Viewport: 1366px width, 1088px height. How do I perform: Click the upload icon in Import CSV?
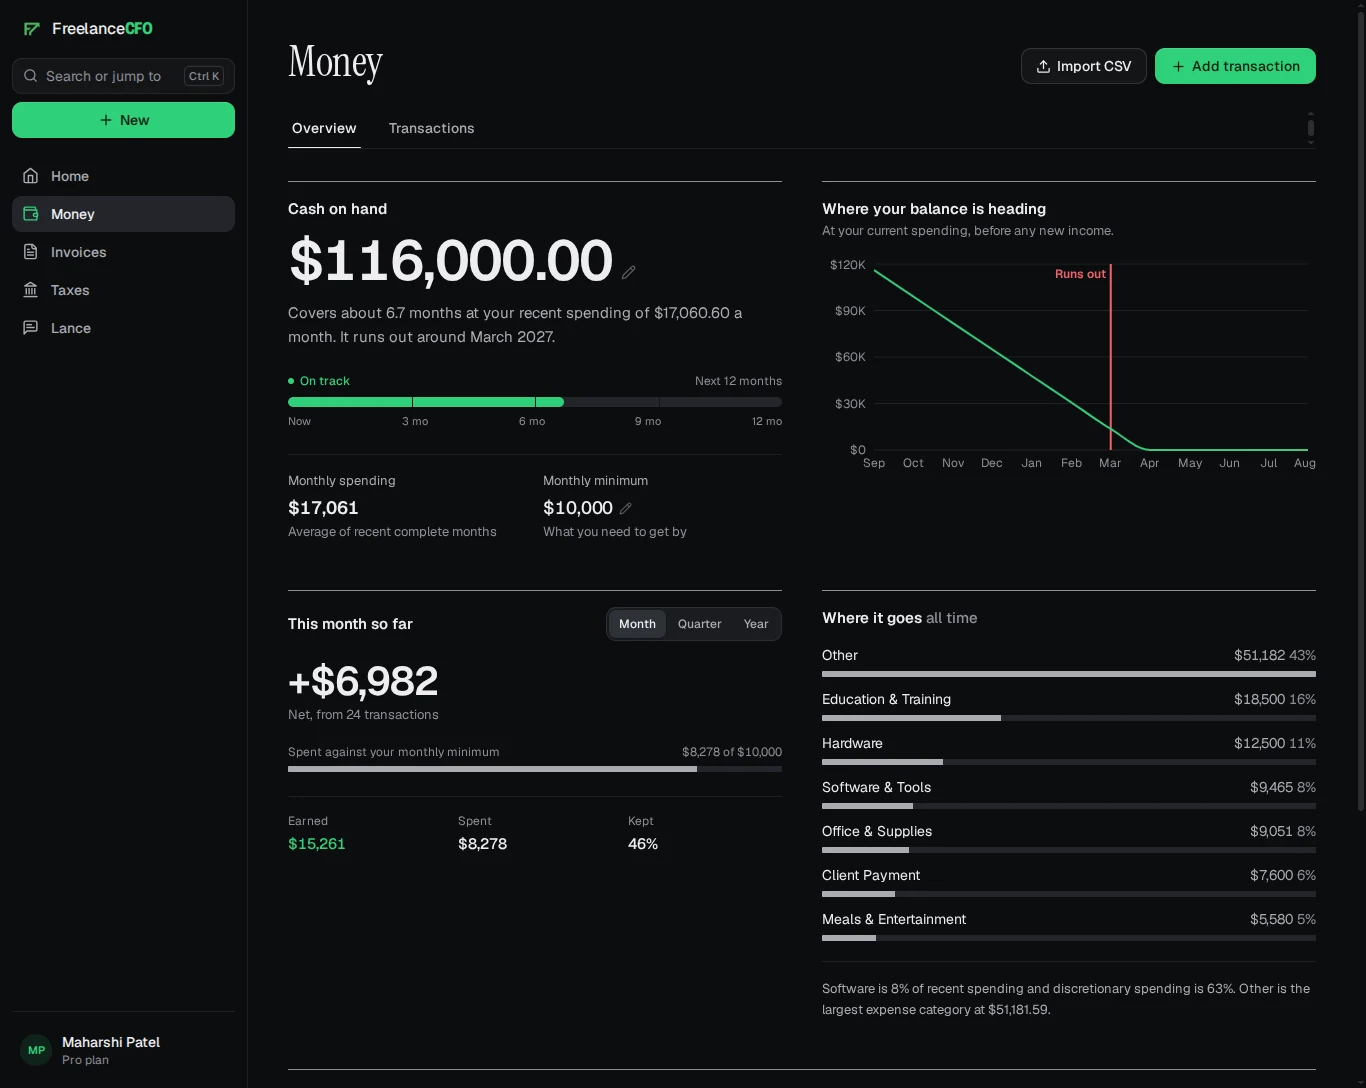1043,66
